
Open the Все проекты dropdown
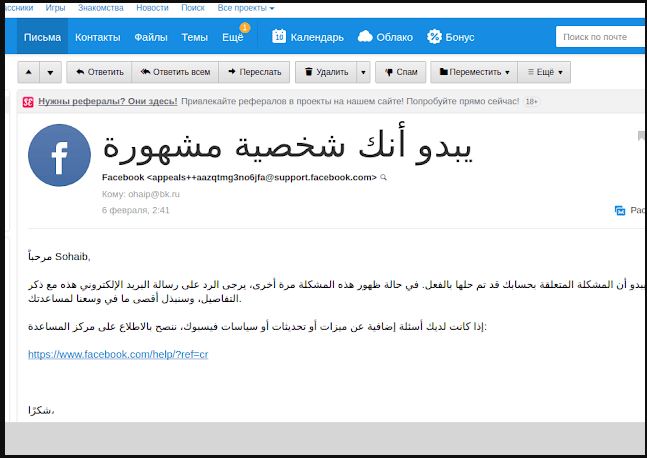point(246,8)
